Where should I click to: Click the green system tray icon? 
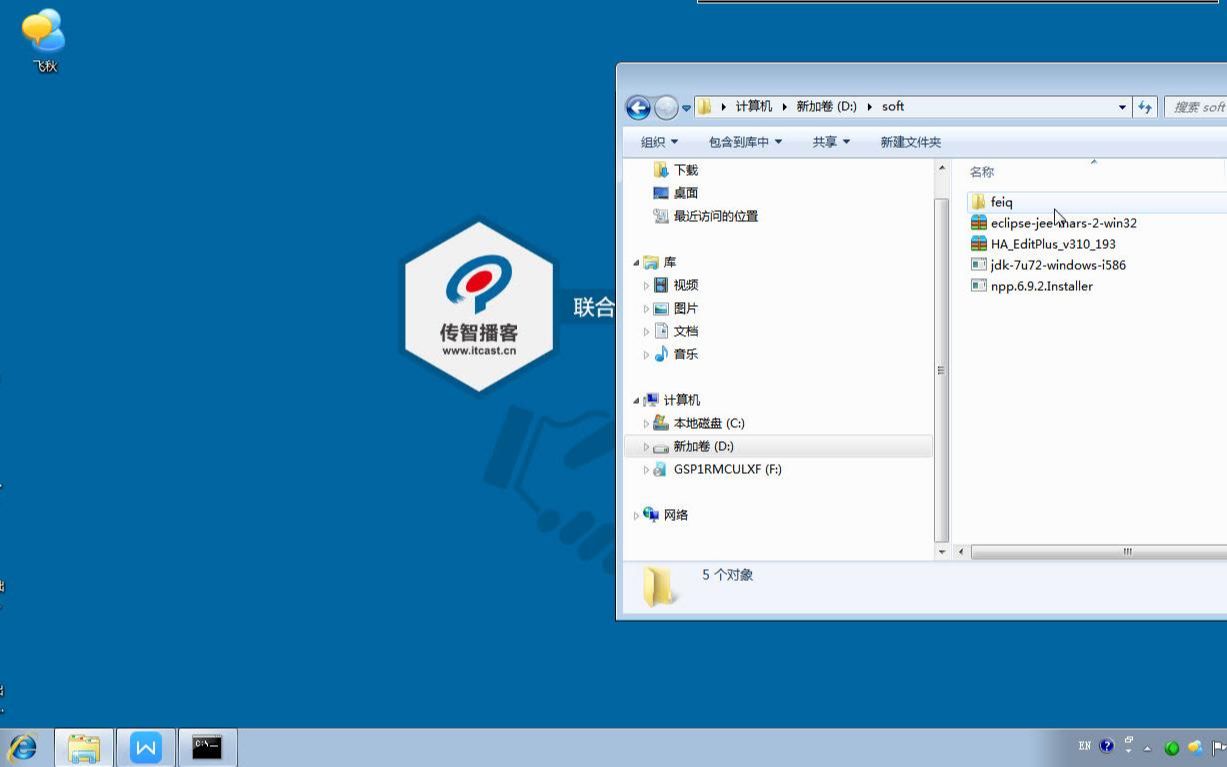pos(1171,746)
